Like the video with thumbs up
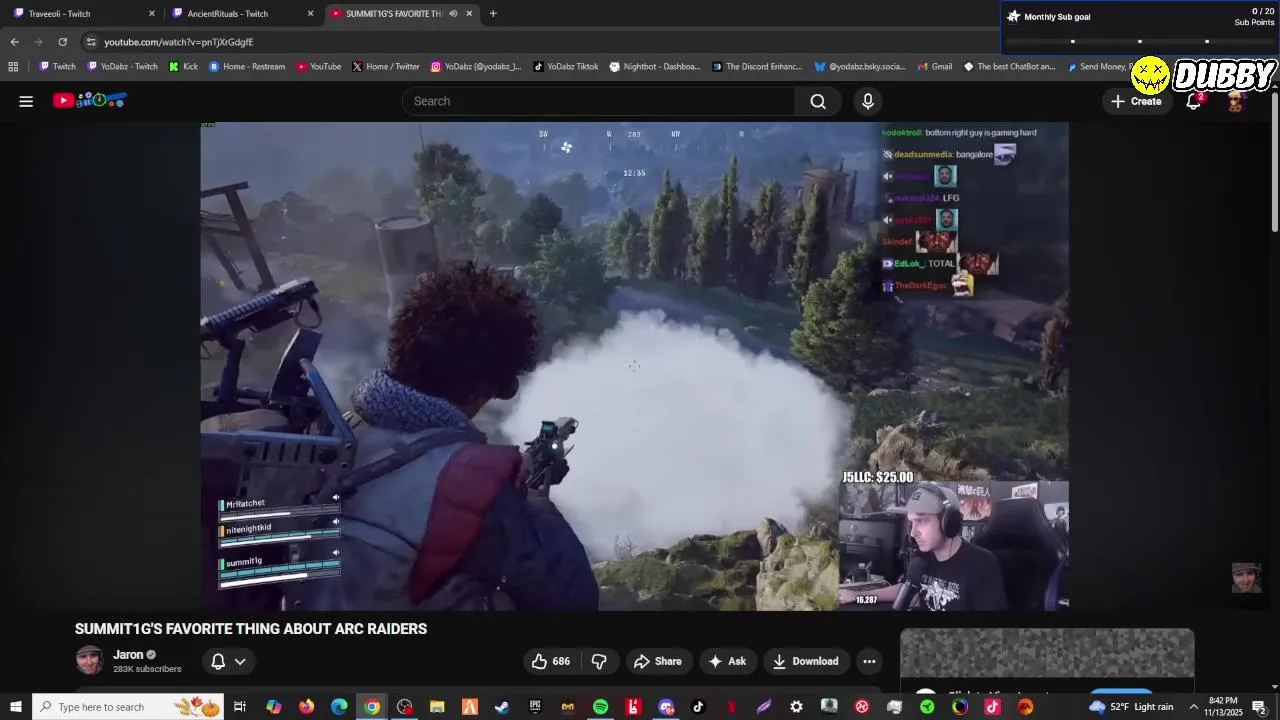The image size is (1280, 720). (551, 661)
